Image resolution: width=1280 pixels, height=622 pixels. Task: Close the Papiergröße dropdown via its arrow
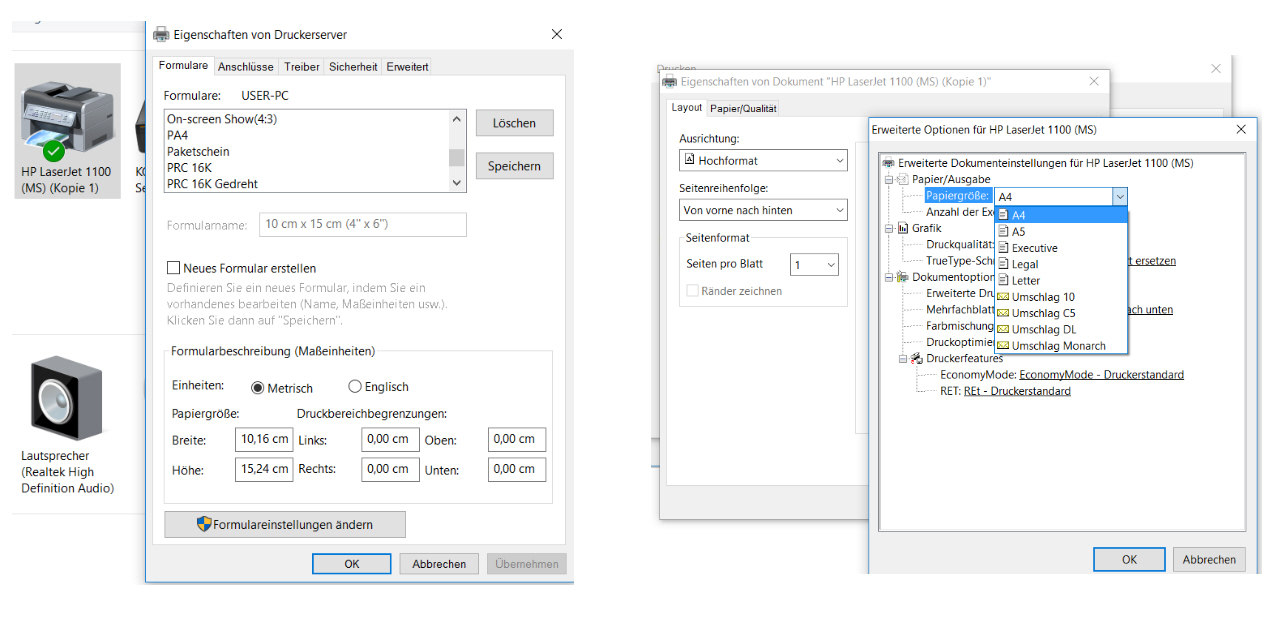pyautogui.click(x=1120, y=197)
